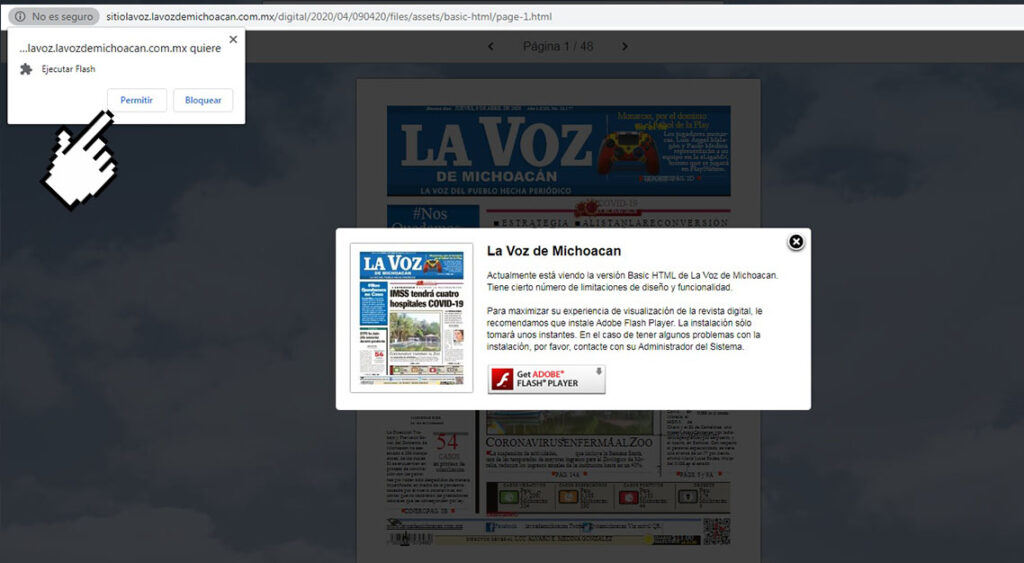Go to previous page with left arrow
The image size is (1024, 563).
(491, 46)
